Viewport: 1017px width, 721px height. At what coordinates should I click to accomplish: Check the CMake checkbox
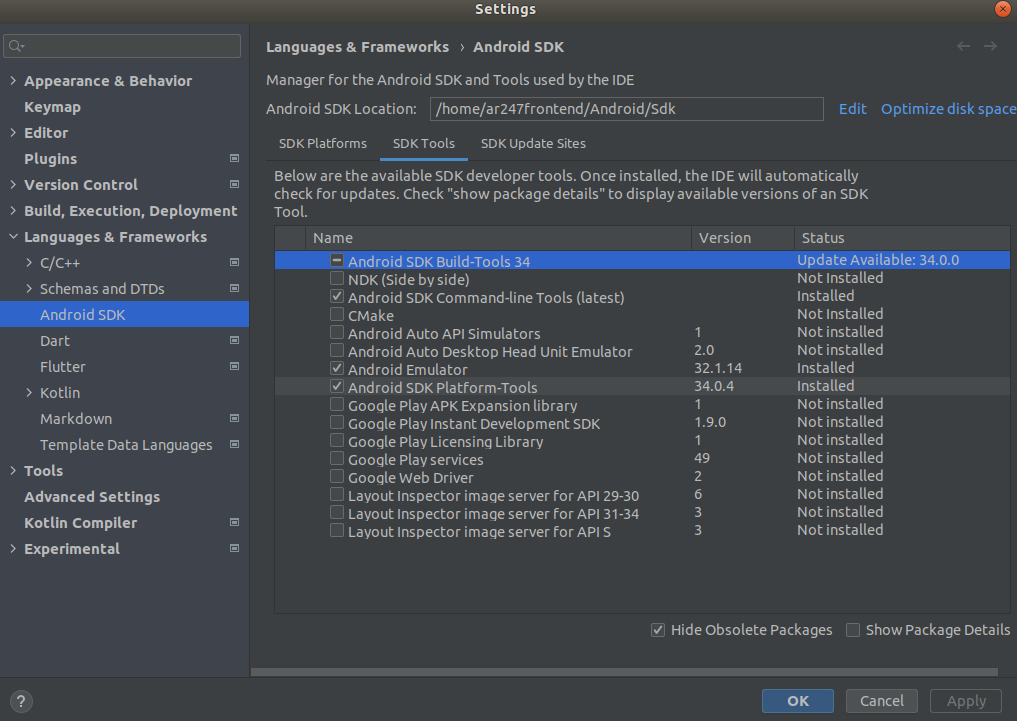337,314
